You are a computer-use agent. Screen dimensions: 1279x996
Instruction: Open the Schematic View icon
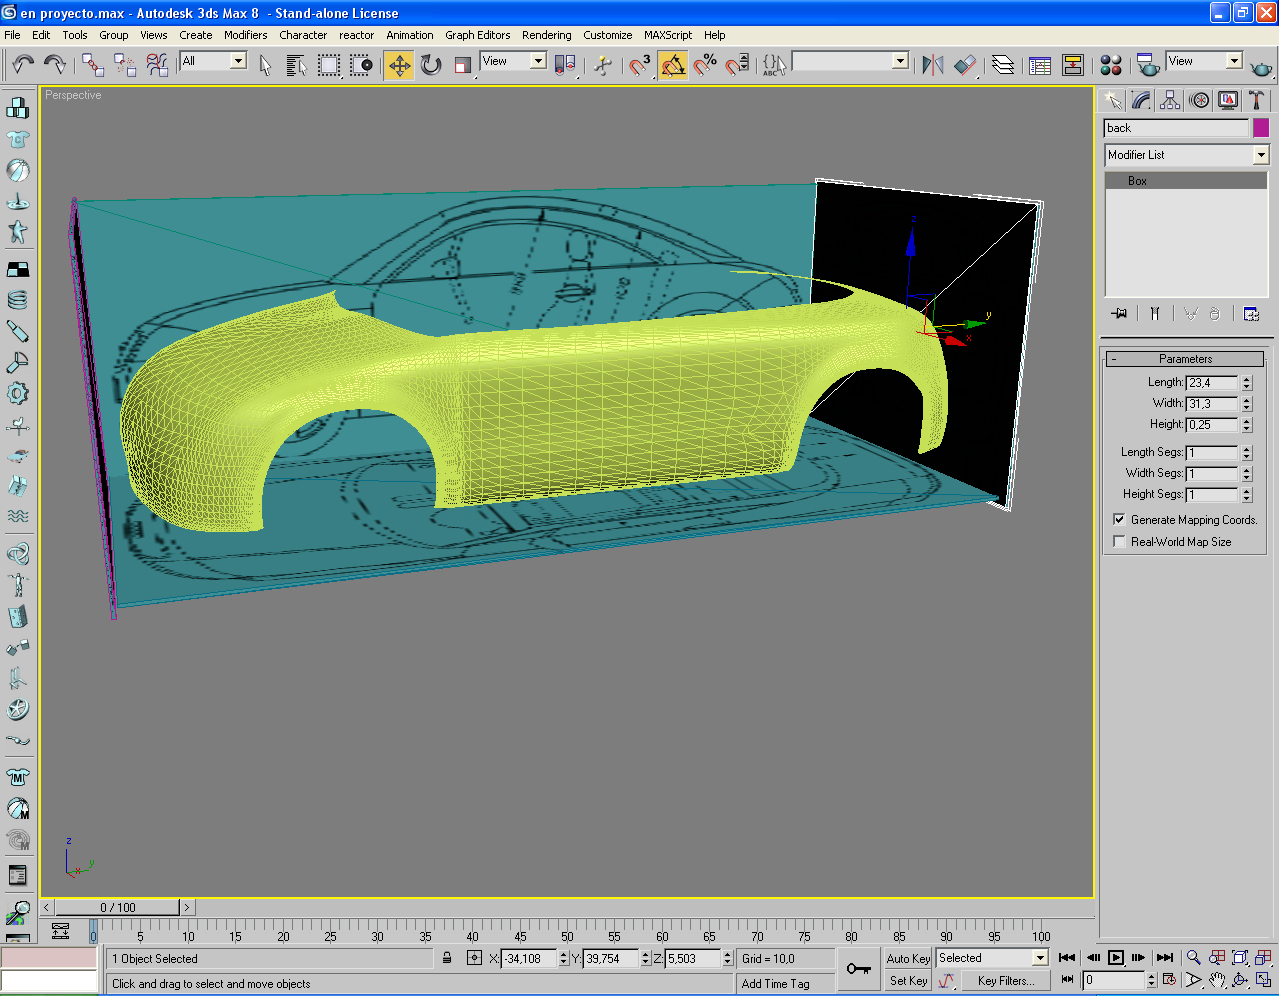(1073, 65)
